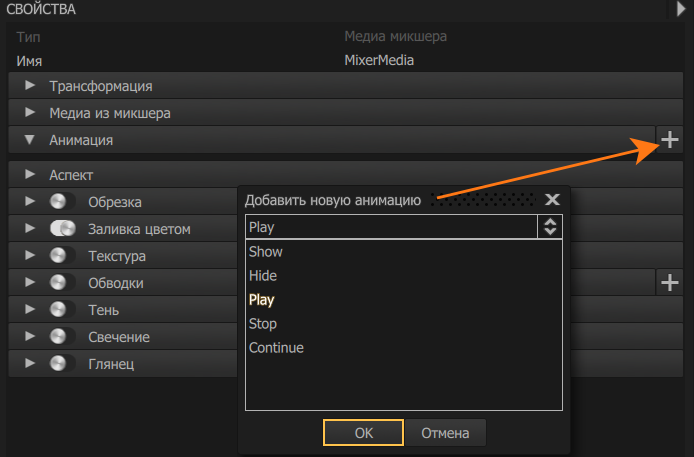Pick the Continue animation option

point(276,348)
